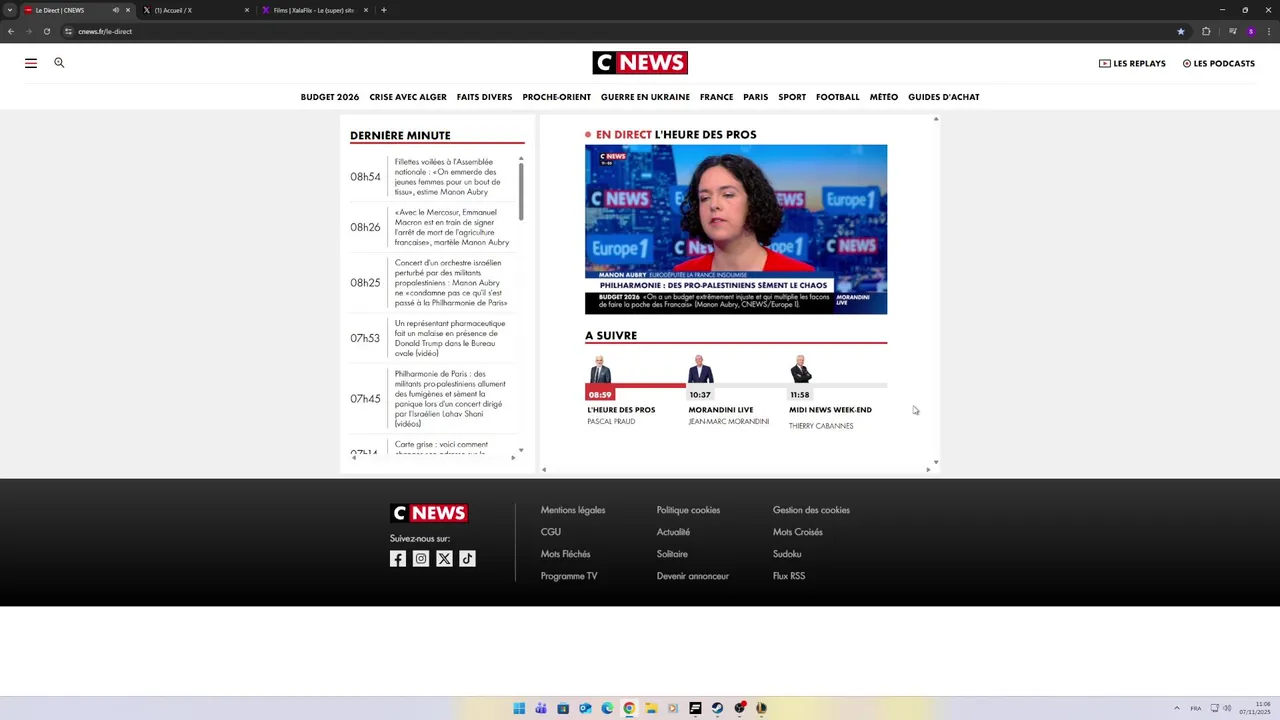The image size is (1280, 720).
Task: Read the 07h53 représentant pharmaceutique article
Action: tap(450, 338)
